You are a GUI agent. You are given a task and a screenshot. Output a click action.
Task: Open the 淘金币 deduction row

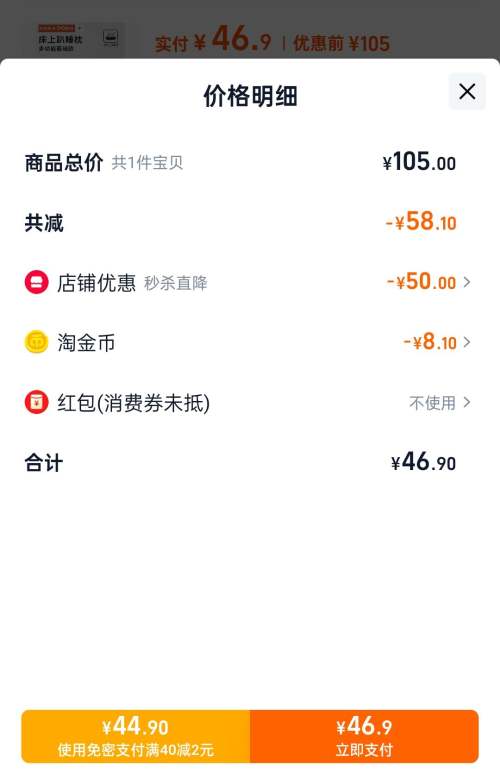(248, 342)
